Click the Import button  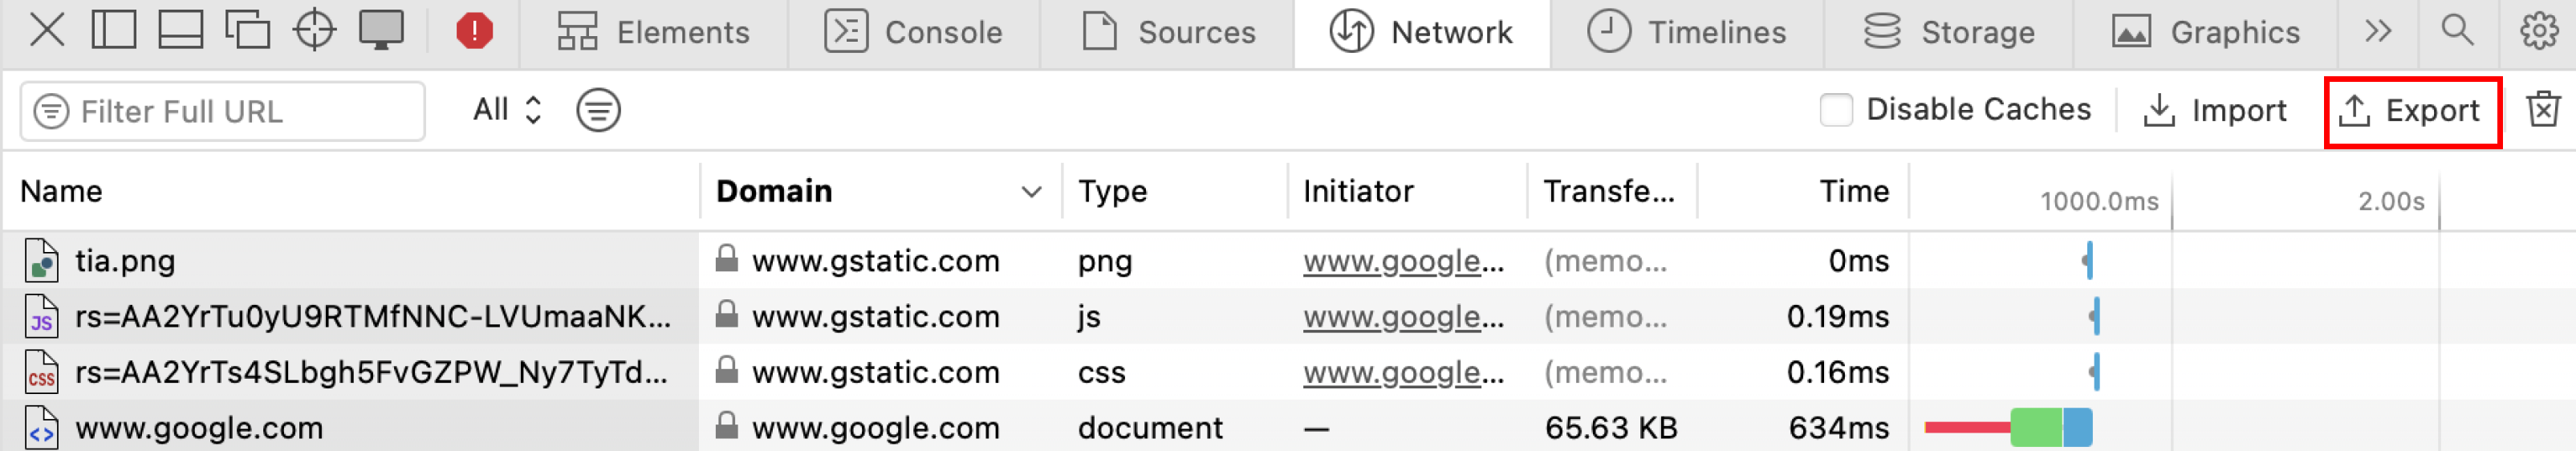[2214, 111]
